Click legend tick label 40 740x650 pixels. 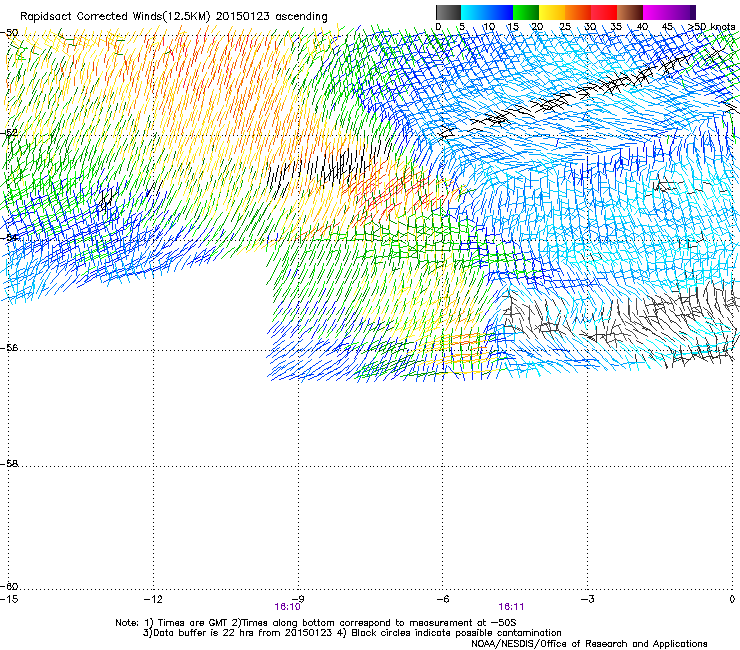[x=643, y=27]
